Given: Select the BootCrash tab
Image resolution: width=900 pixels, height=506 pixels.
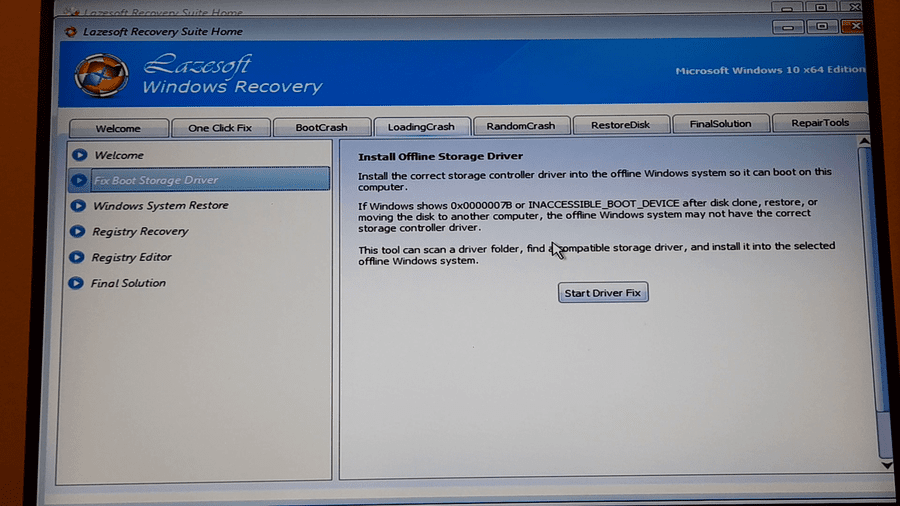Looking at the screenshot, I should (x=321, y=127).
